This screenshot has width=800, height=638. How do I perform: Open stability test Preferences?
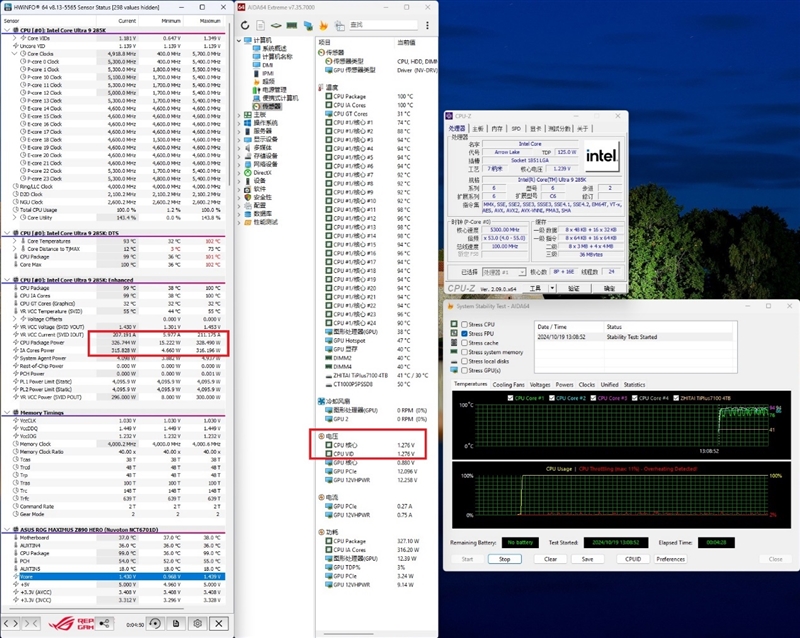pyautogui.click(x=670, y=559)
